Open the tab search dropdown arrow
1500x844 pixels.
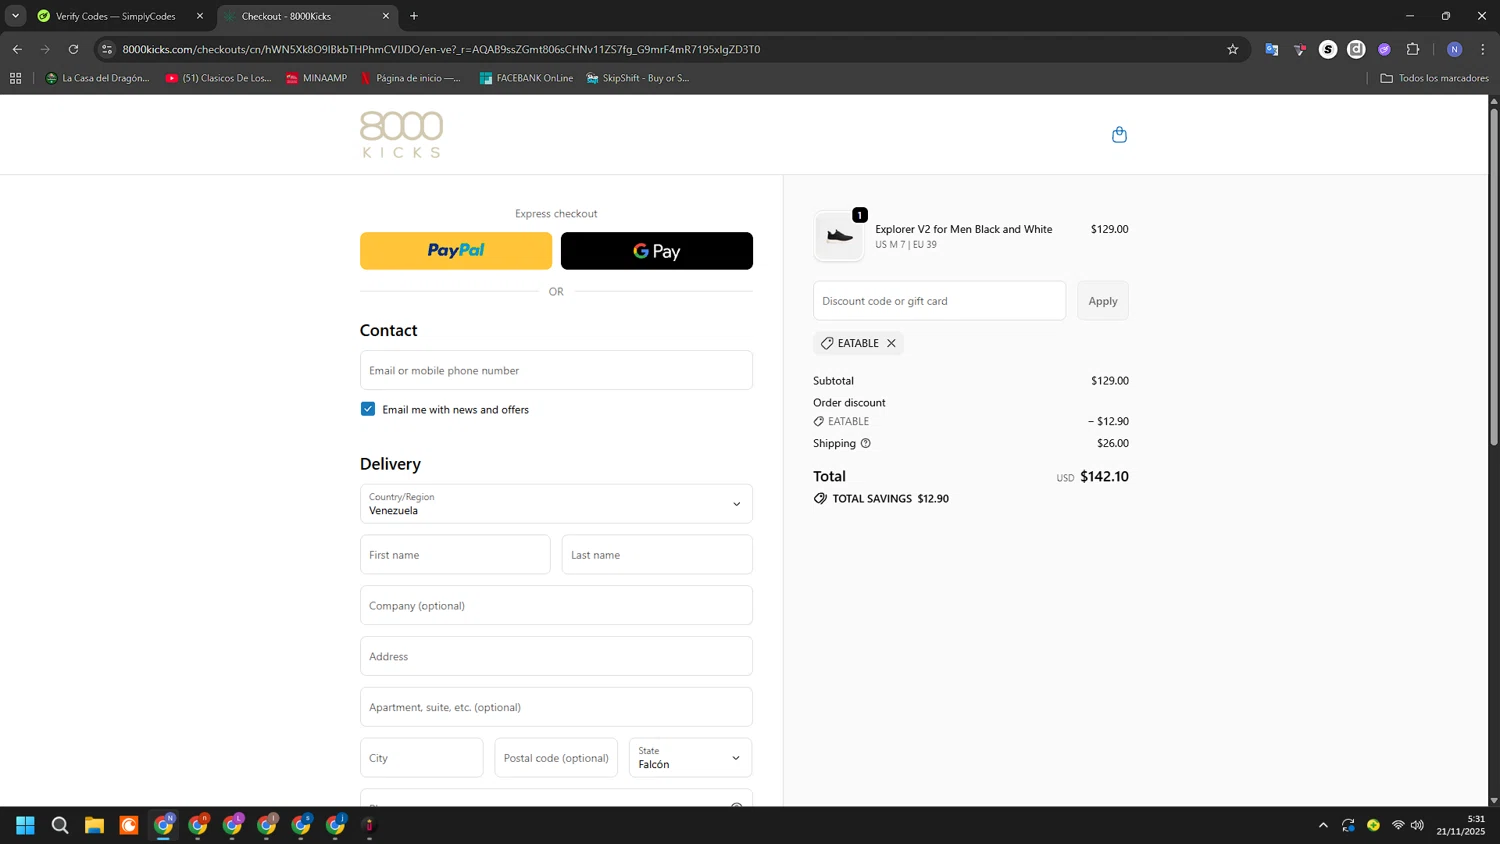point(15,16)
